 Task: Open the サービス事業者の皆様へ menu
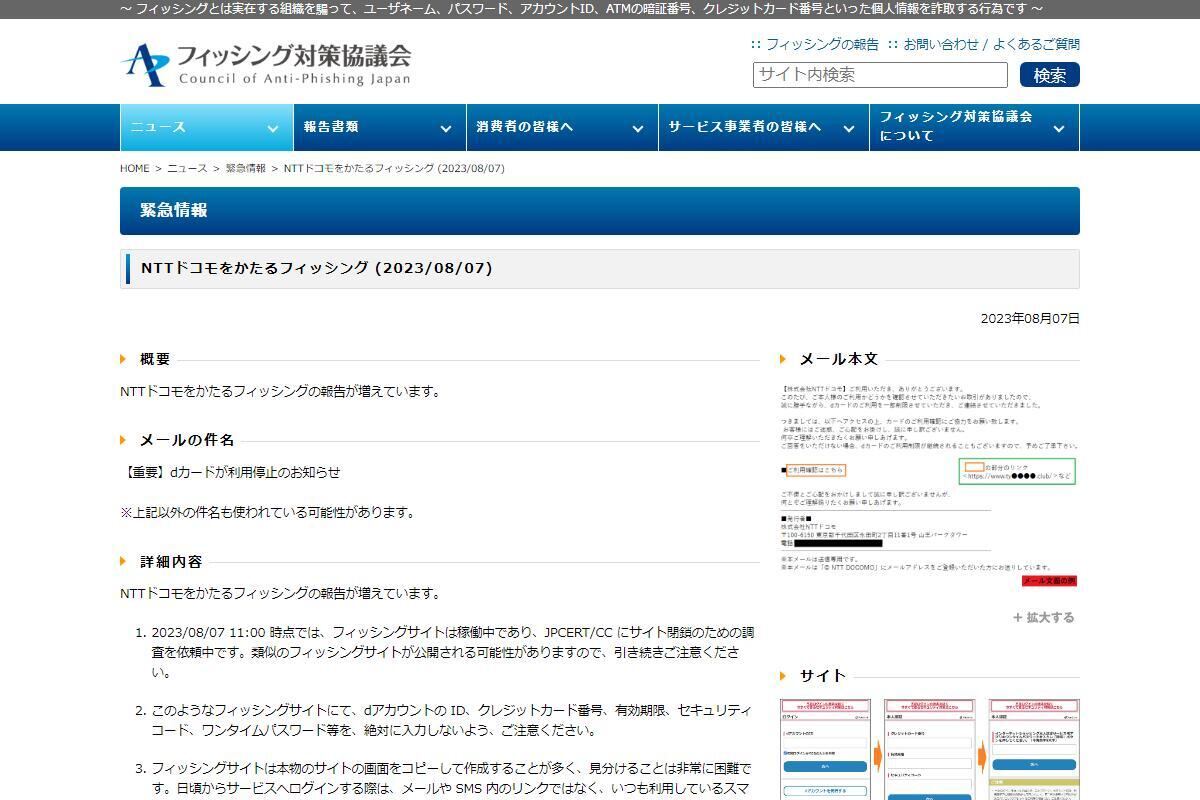coord(763,127)
